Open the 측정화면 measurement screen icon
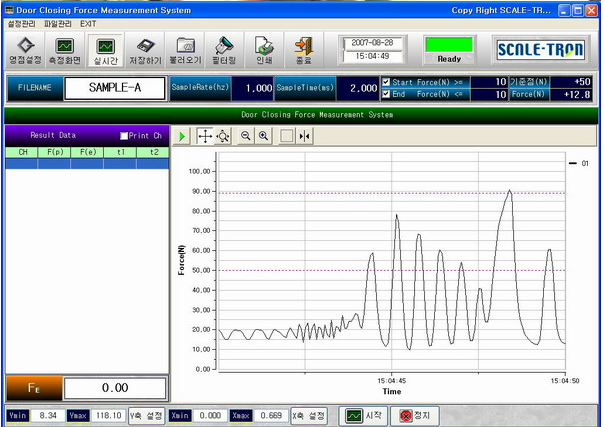605x427 pixels. coord(64,51)
